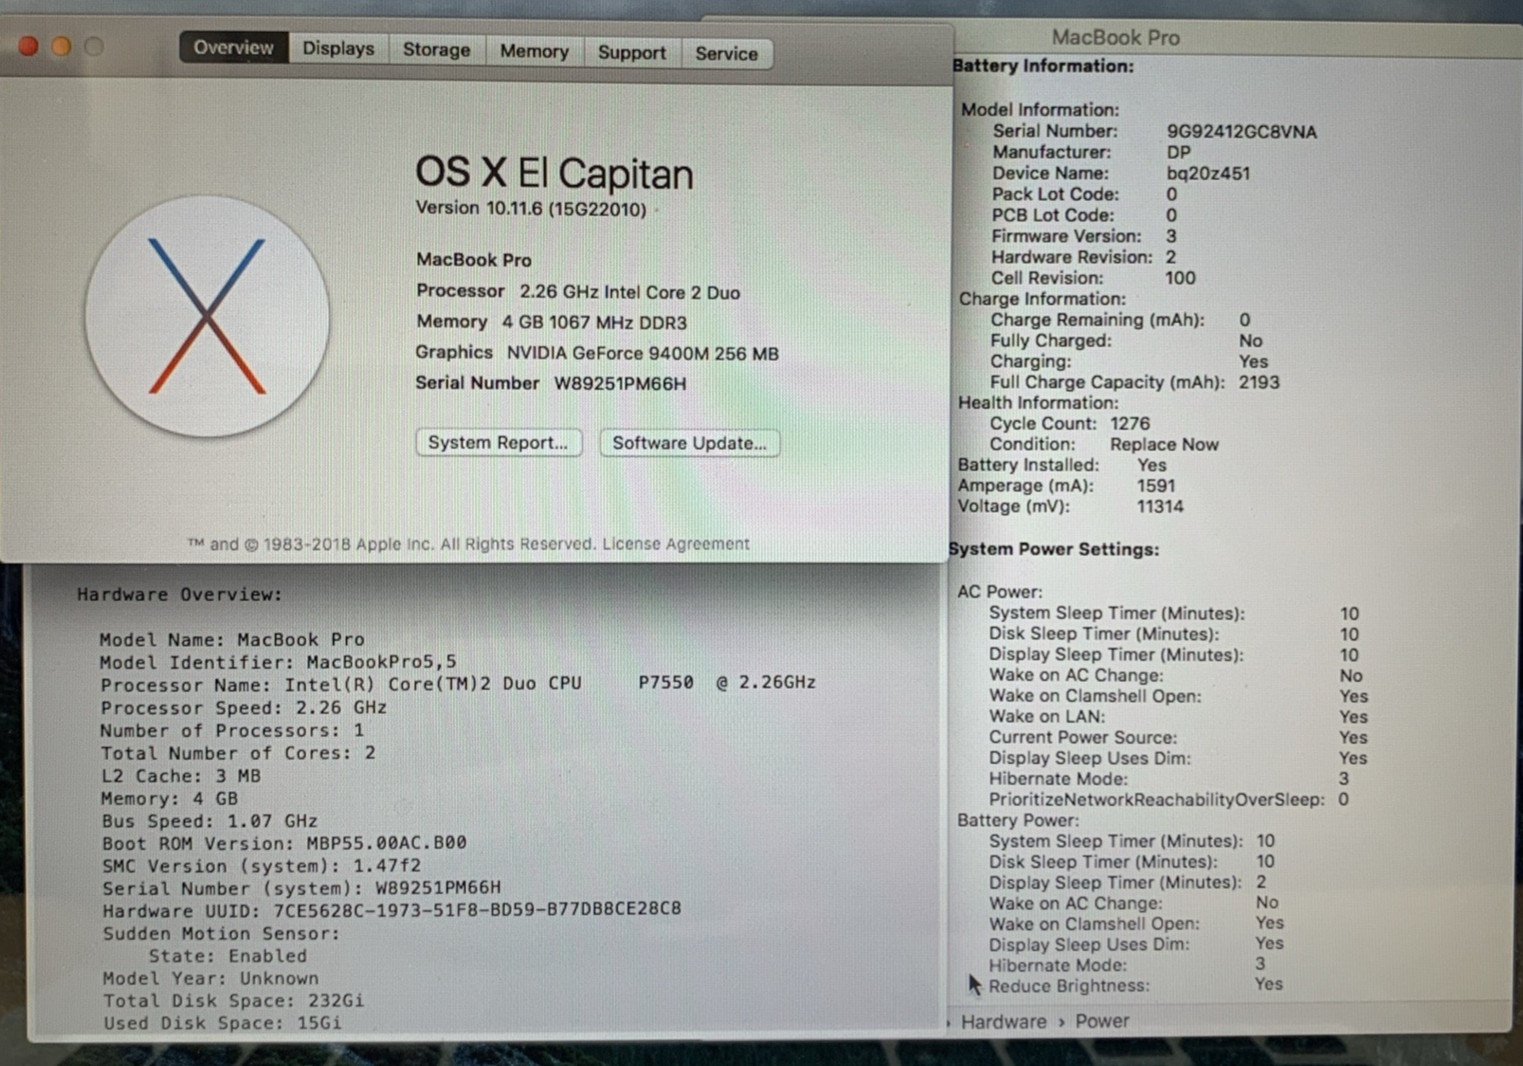Click "Firmware Version: 3" line
Image resolution: width=1523 pixels, height=1066 pixels.
[1084, 236]
